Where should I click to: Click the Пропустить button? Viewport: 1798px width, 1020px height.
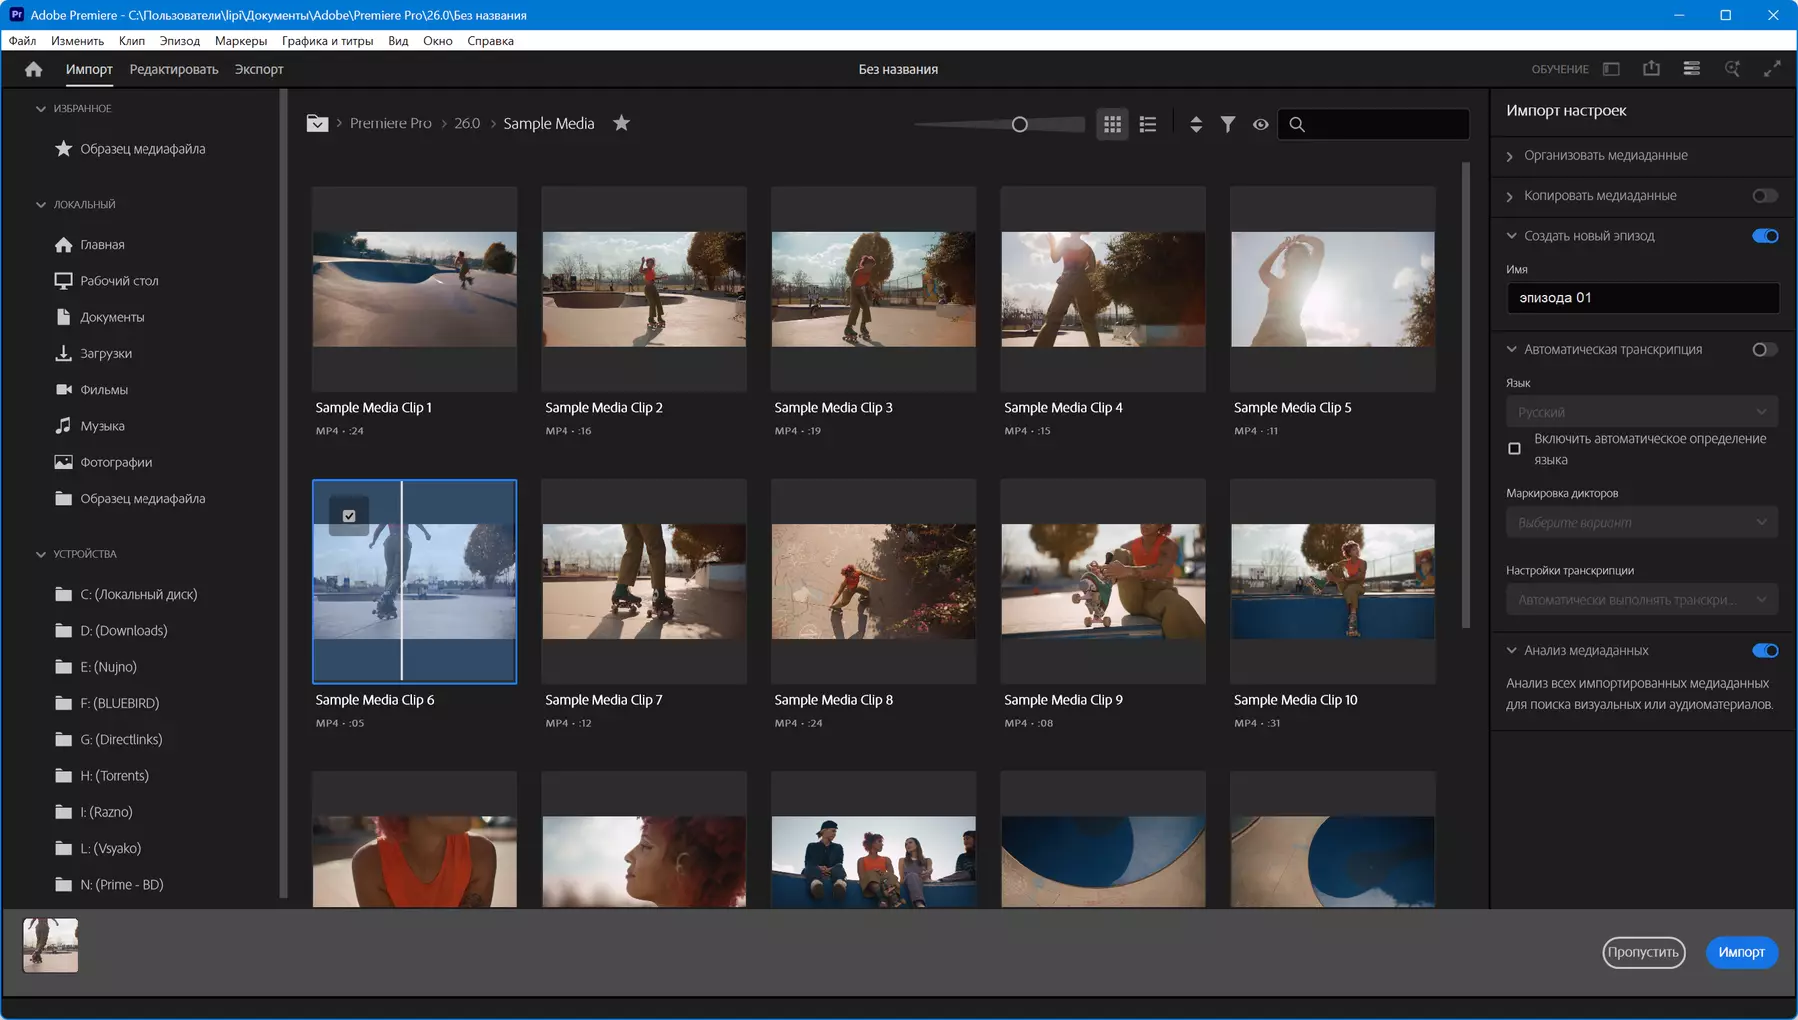[1643, 952]
